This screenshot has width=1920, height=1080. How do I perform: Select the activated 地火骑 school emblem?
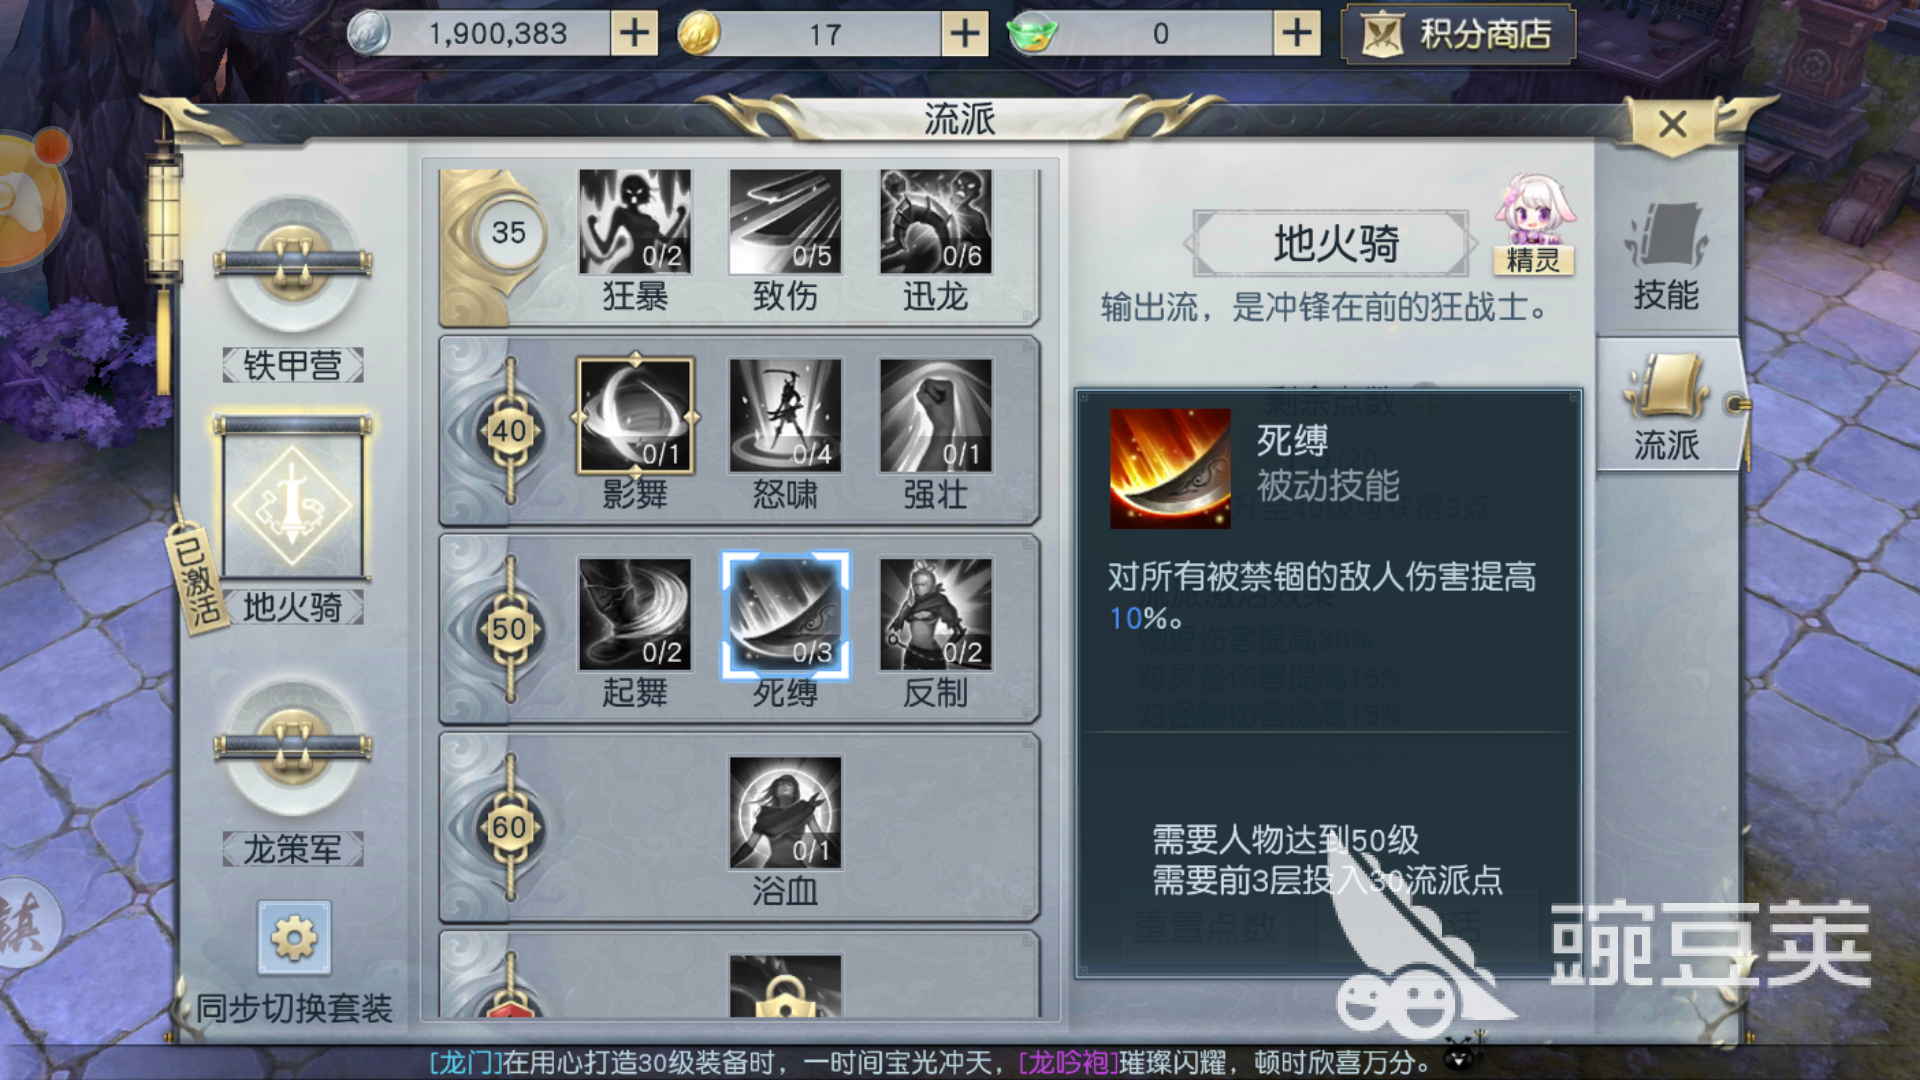click(x=292, y=500)
